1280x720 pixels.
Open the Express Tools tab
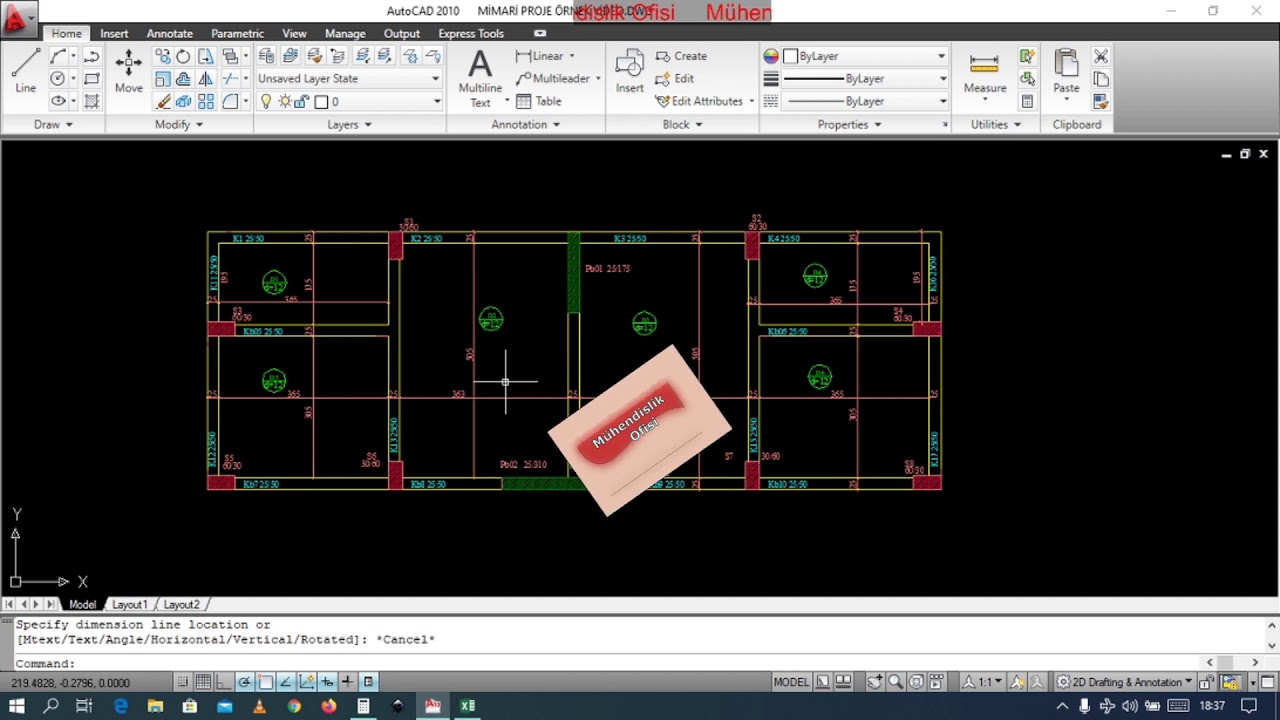click(x=471, y=33)
